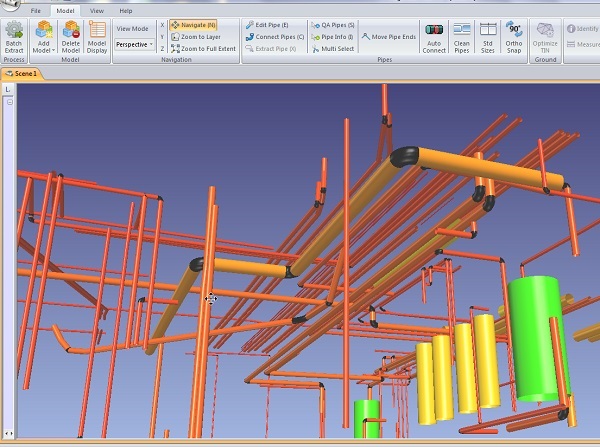Viewport: 600px width, 447px height.
Task: Open the Std Sizes table
Action: (487, 37)
